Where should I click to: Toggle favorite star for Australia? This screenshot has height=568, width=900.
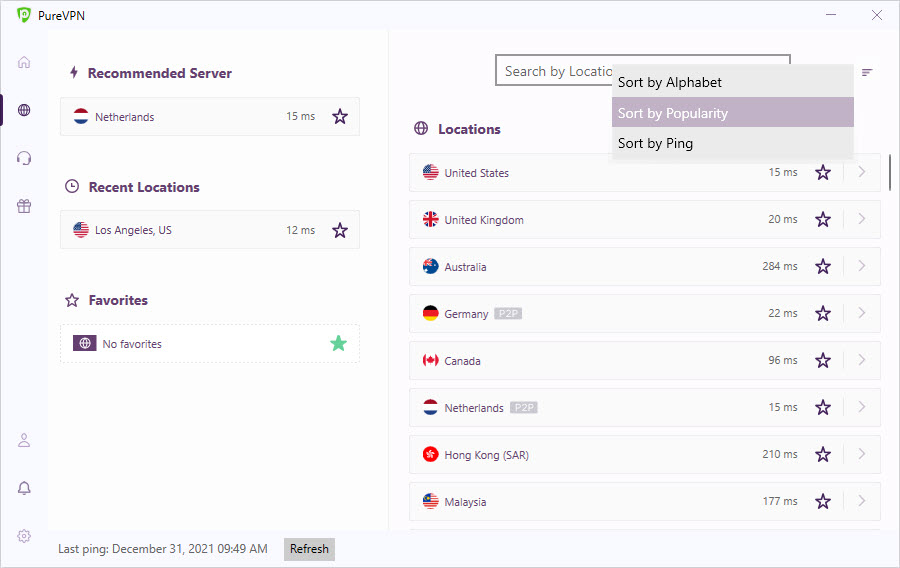point(823,266)
